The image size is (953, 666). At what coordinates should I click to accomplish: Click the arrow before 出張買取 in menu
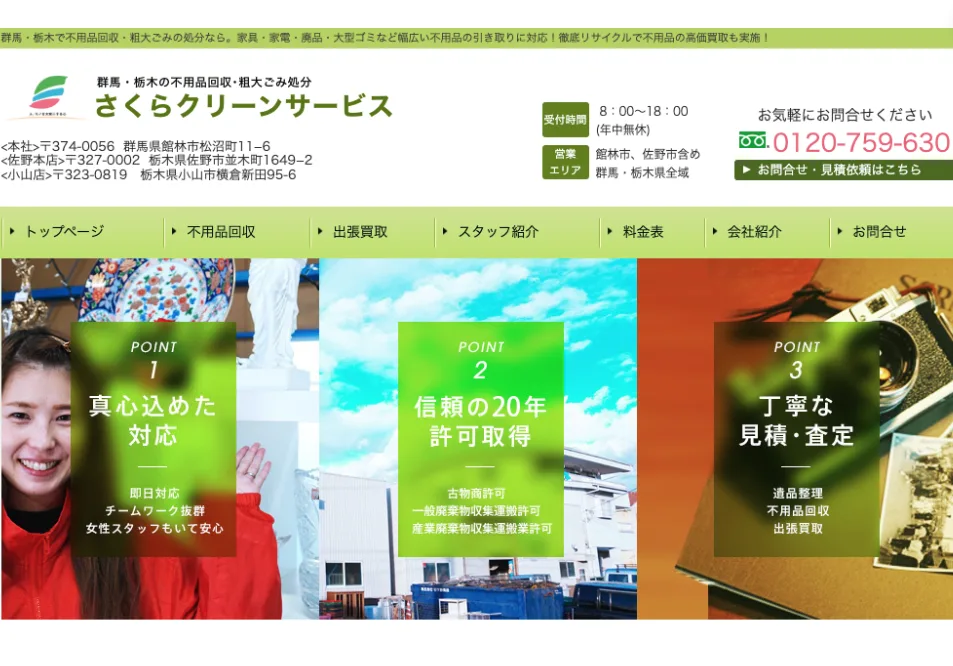(x=320, y=232)
